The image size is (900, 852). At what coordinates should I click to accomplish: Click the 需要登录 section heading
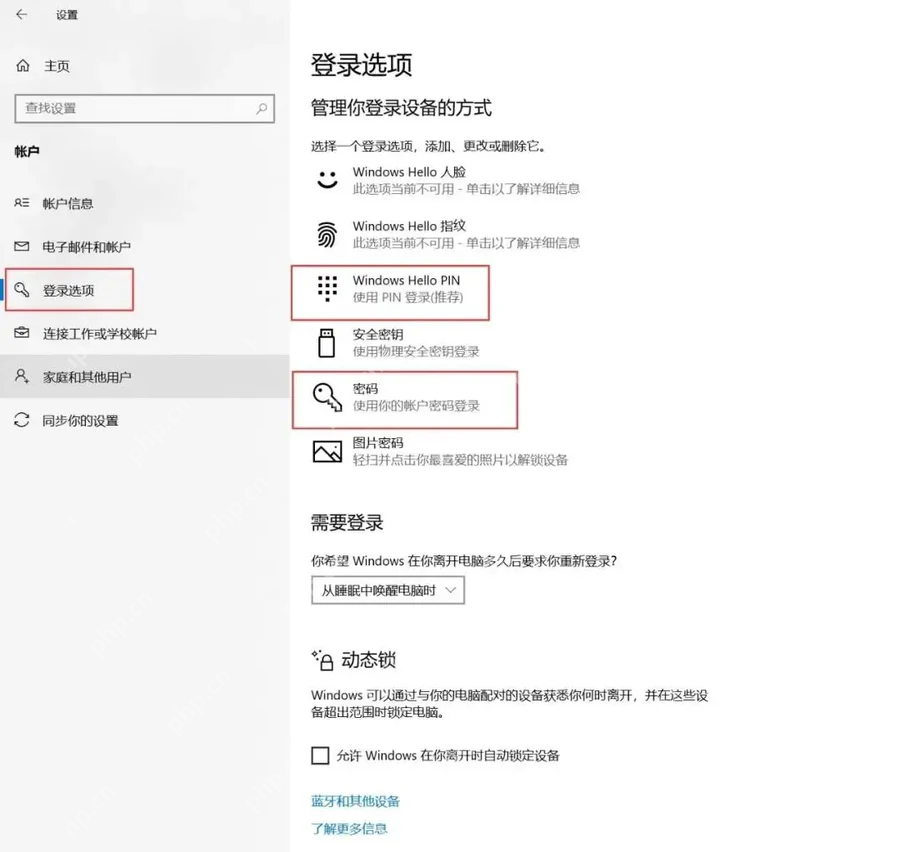pos(347,522)
